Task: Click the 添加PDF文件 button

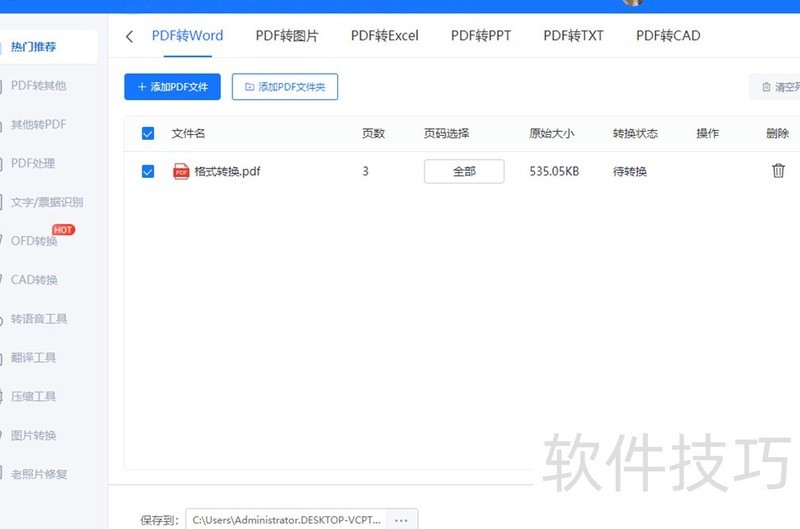Action: point(172,87)
